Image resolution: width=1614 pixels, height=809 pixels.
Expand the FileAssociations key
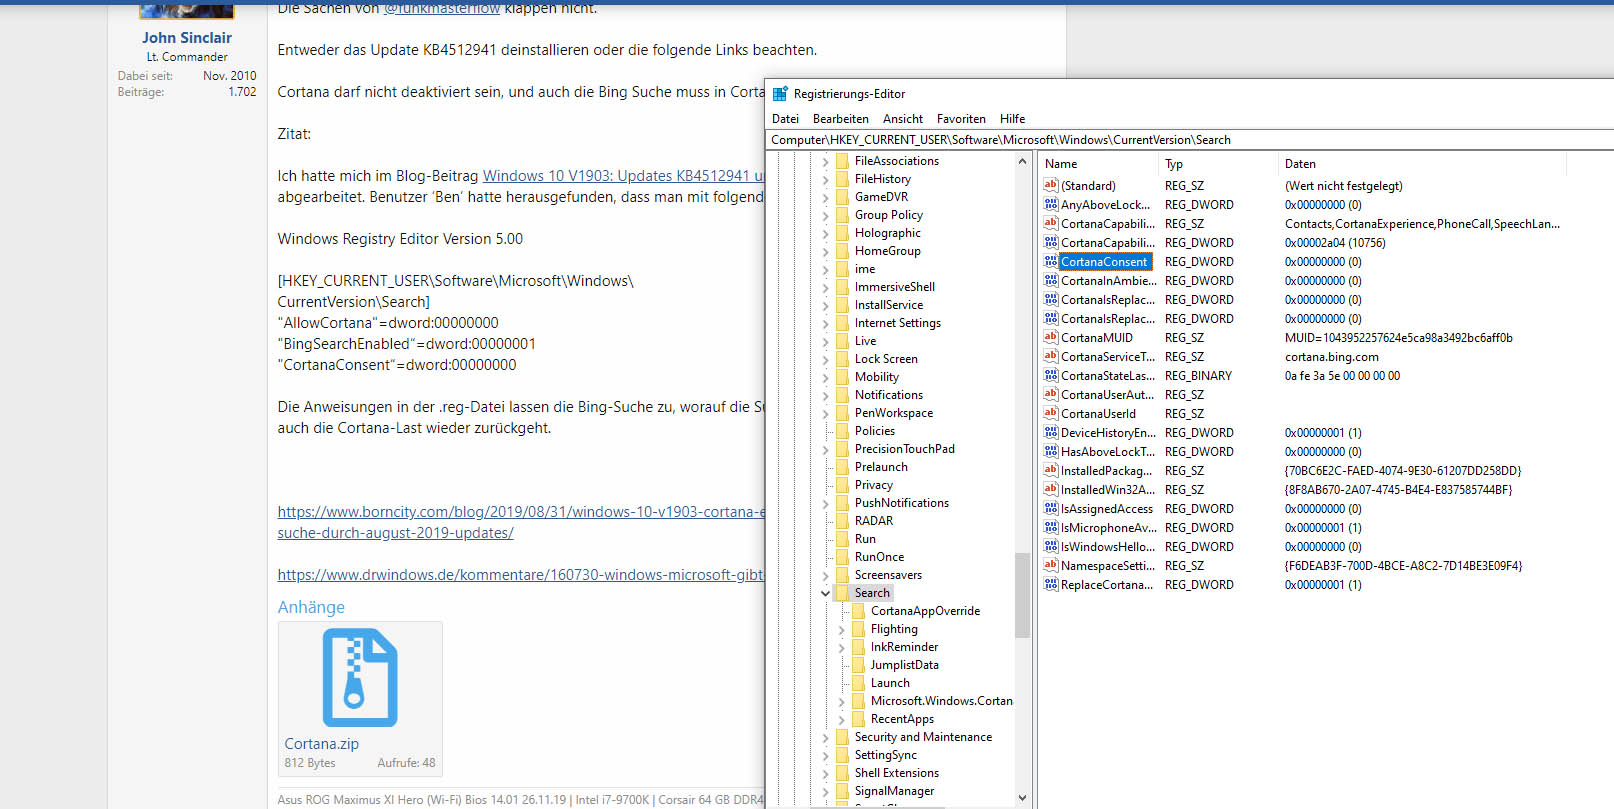[x=826, y=161]
